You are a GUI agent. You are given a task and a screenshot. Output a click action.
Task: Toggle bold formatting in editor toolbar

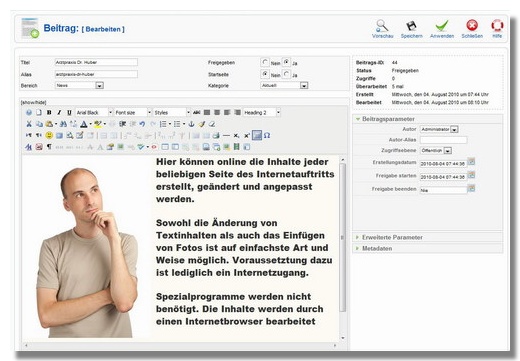tap(49, 112)
